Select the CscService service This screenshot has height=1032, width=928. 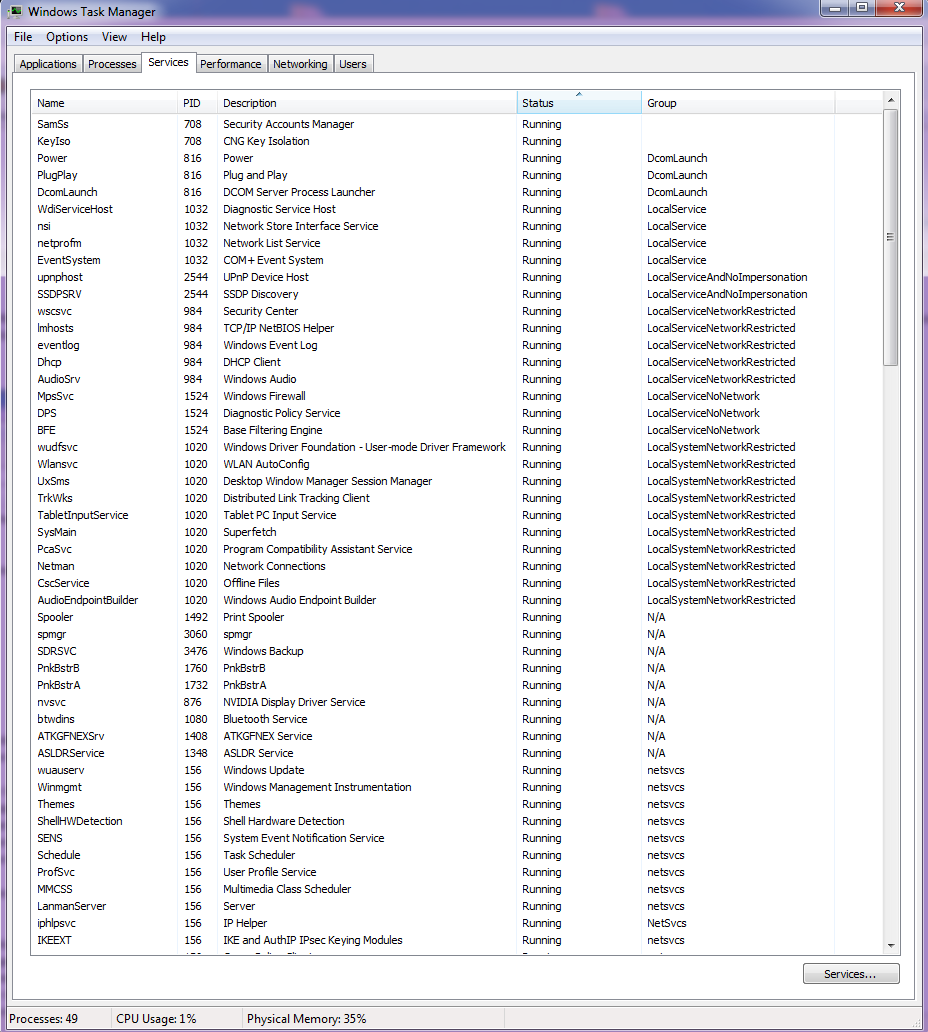[456, 584]
